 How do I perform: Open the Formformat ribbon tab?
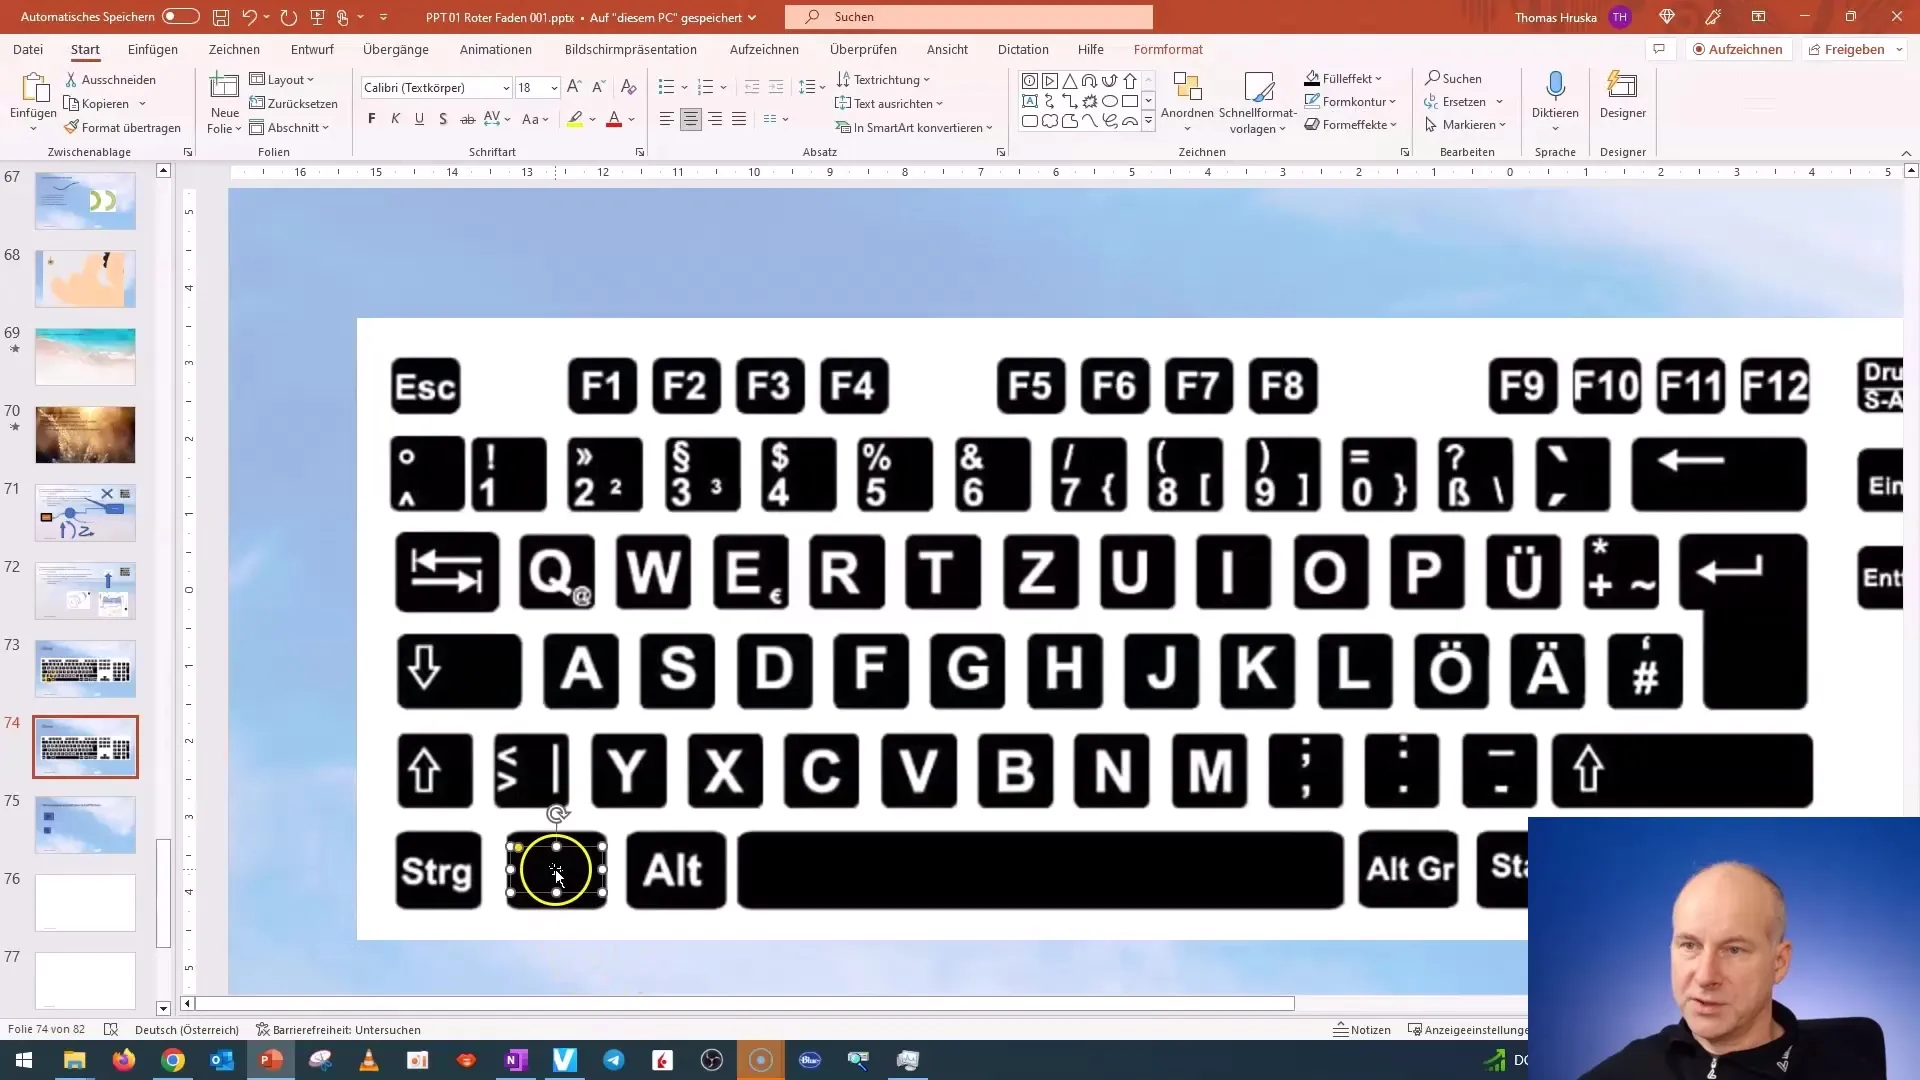click(x=1167, y=49)
